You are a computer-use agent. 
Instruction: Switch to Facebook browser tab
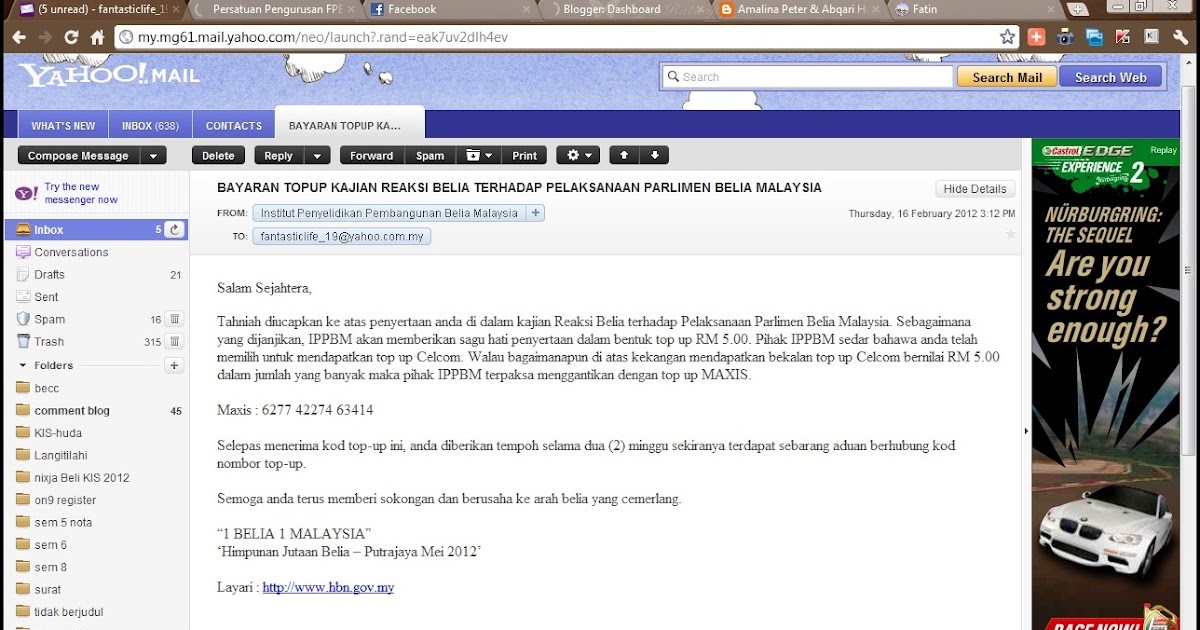450,9
